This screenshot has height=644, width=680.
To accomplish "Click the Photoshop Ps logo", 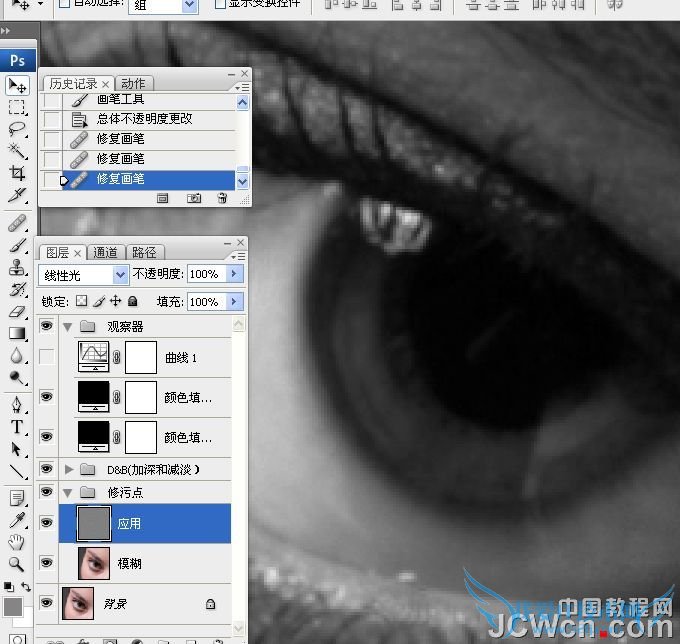I will [x=18, y=60].
